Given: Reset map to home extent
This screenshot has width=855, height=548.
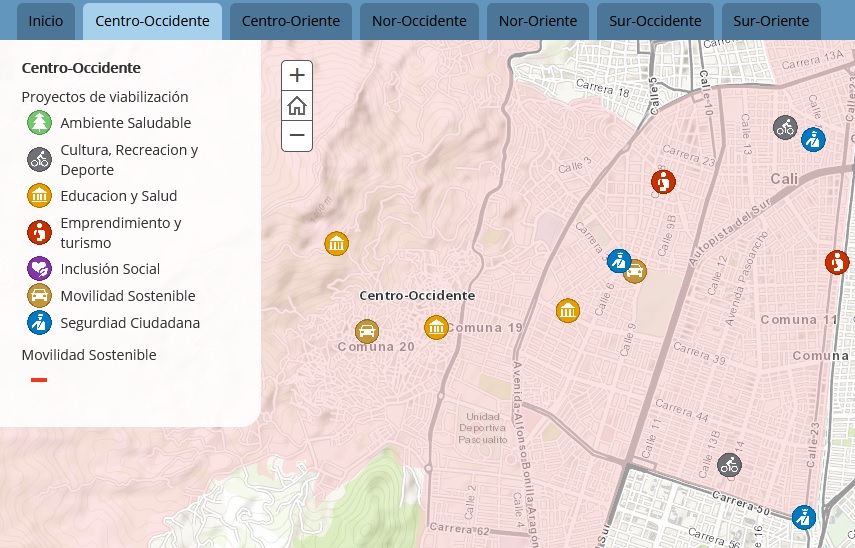Looking at the screenshot, I should tap(297, 106).
